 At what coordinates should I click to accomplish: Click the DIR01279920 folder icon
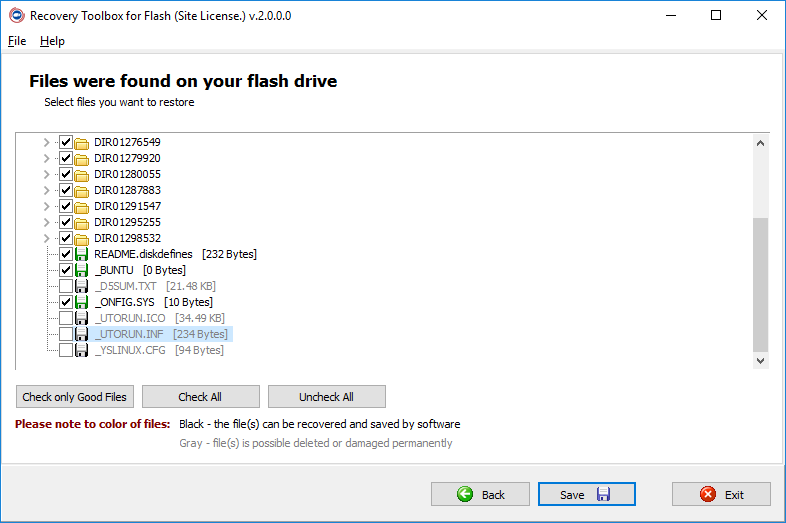coord(82,159)
